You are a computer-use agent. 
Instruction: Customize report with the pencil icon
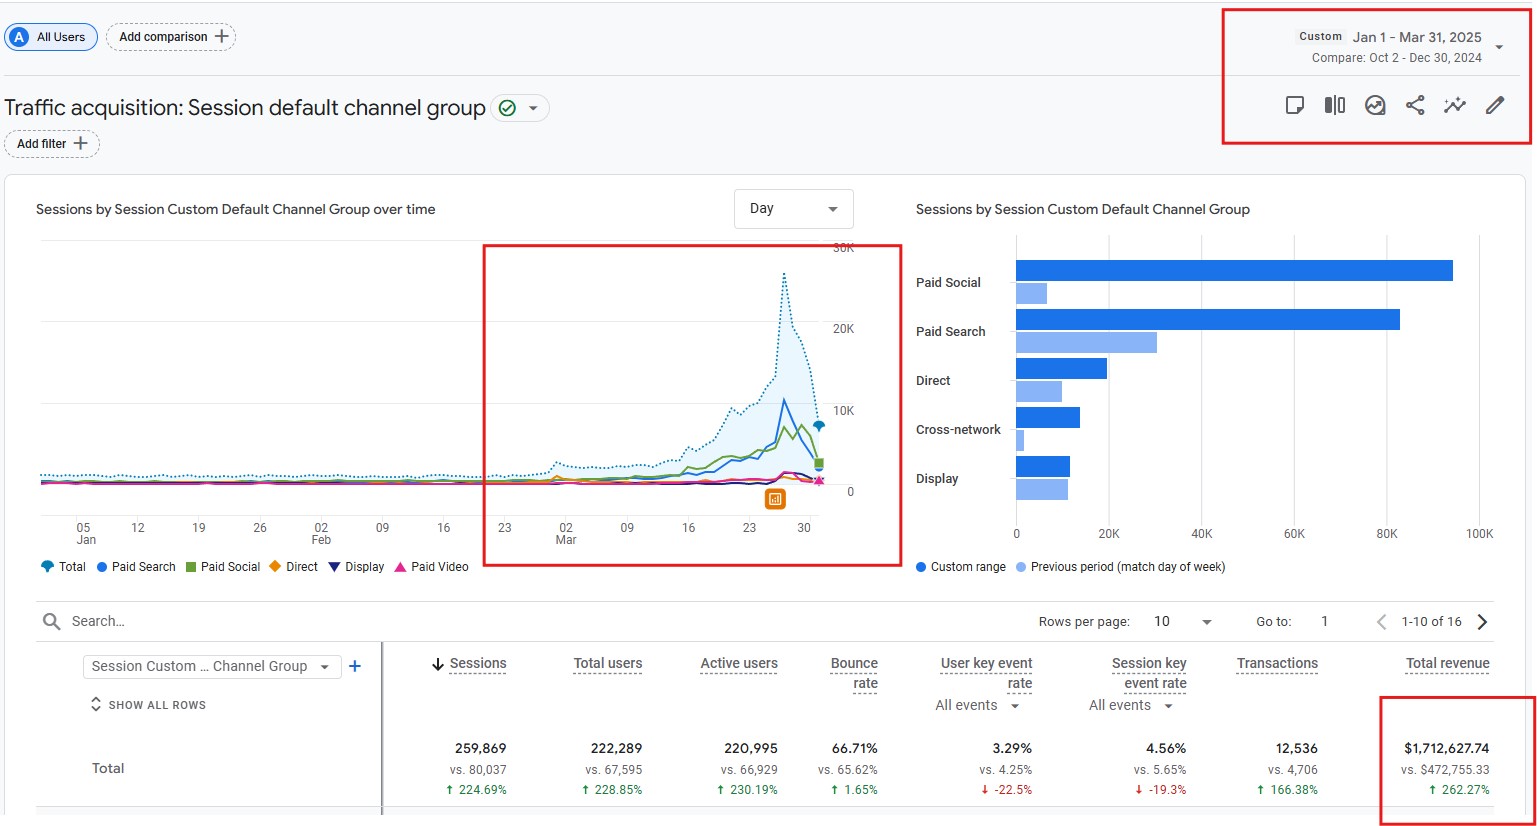point(1495,105)
